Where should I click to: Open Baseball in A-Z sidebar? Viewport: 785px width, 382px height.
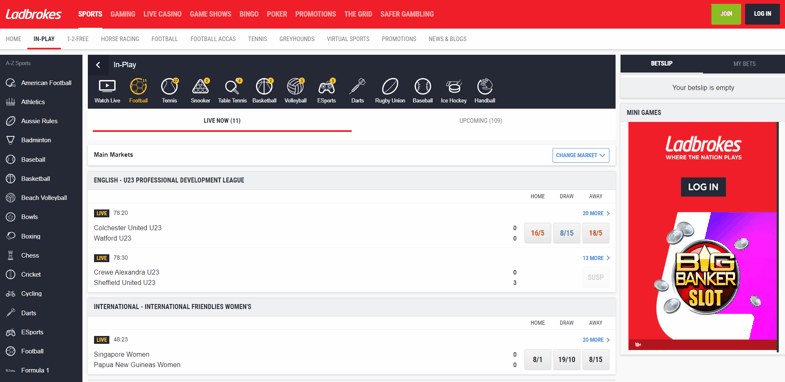click(41, 159)
